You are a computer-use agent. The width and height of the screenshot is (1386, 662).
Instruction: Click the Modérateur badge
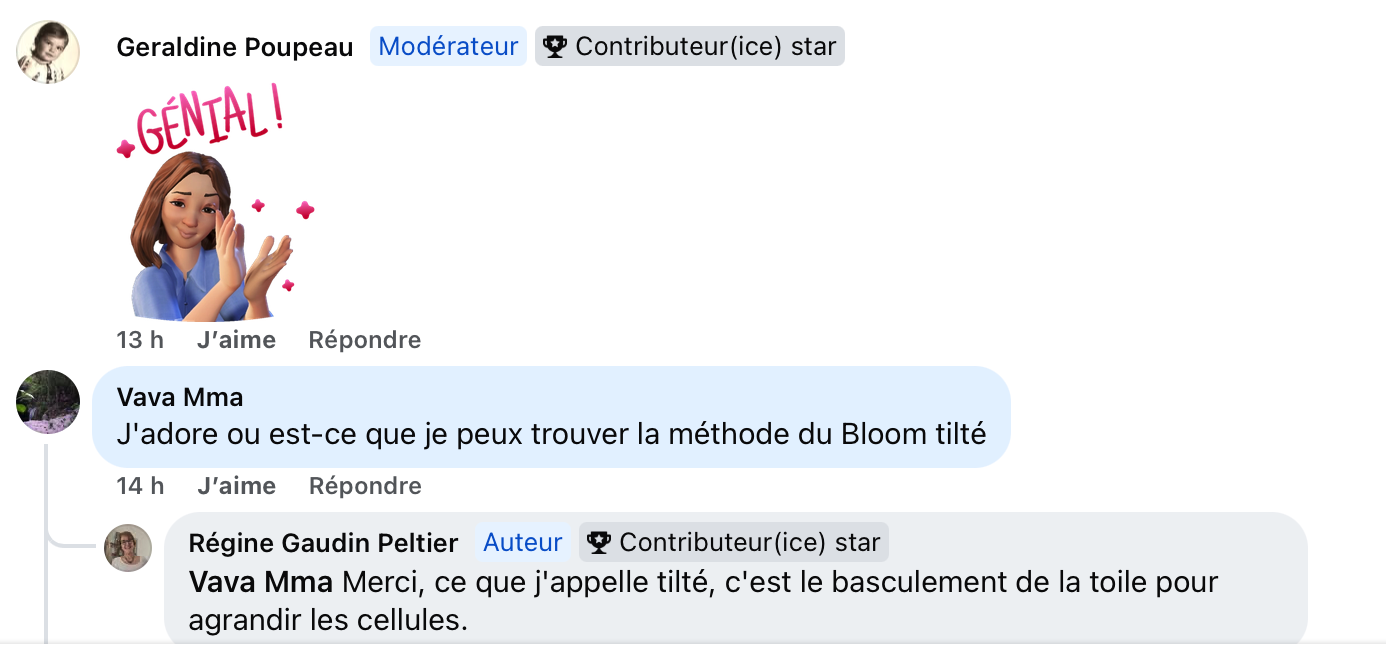point(448,46)
